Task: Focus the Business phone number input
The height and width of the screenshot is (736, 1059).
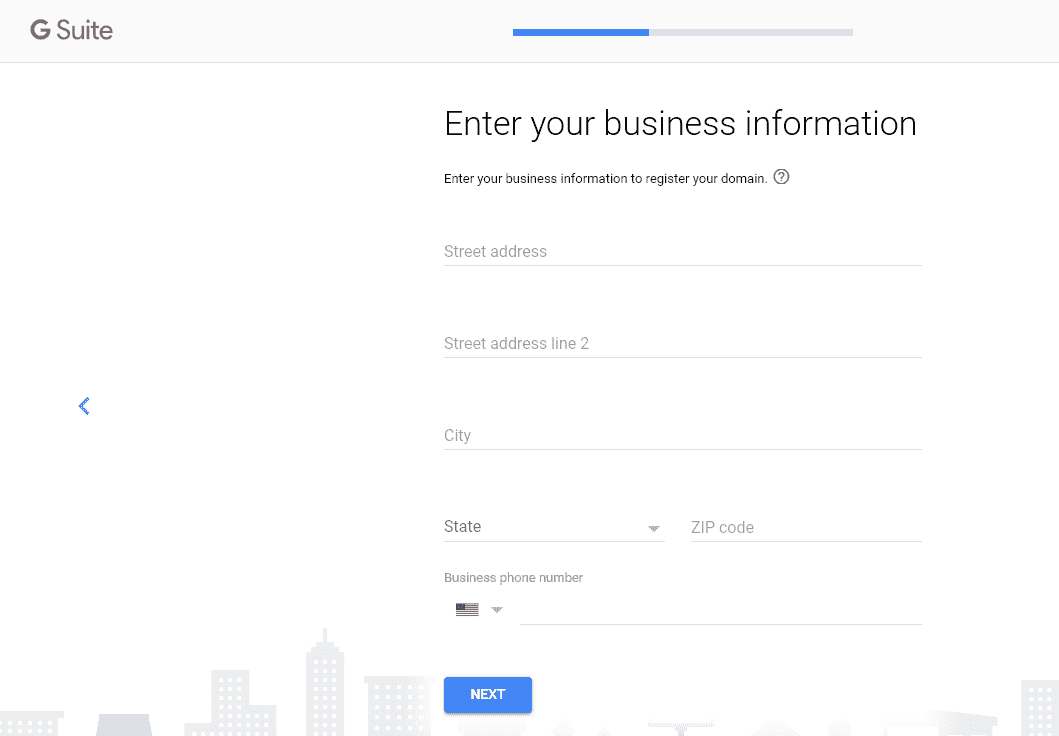Action: coord(721,610)
